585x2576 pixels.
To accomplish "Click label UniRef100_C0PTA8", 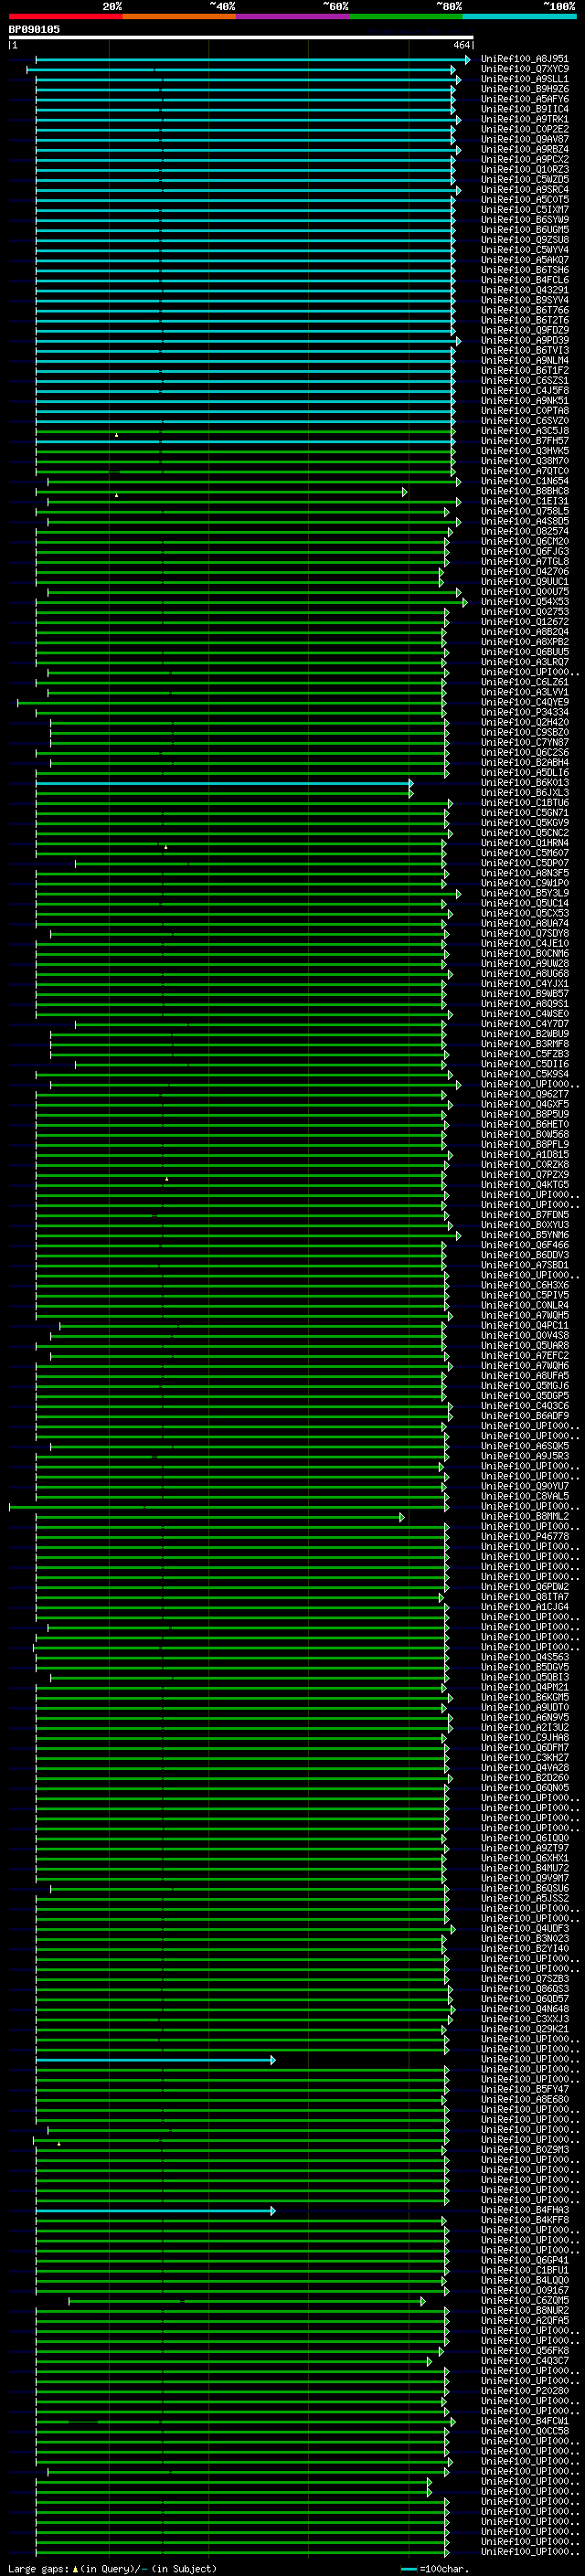I will tap(524, 410).
